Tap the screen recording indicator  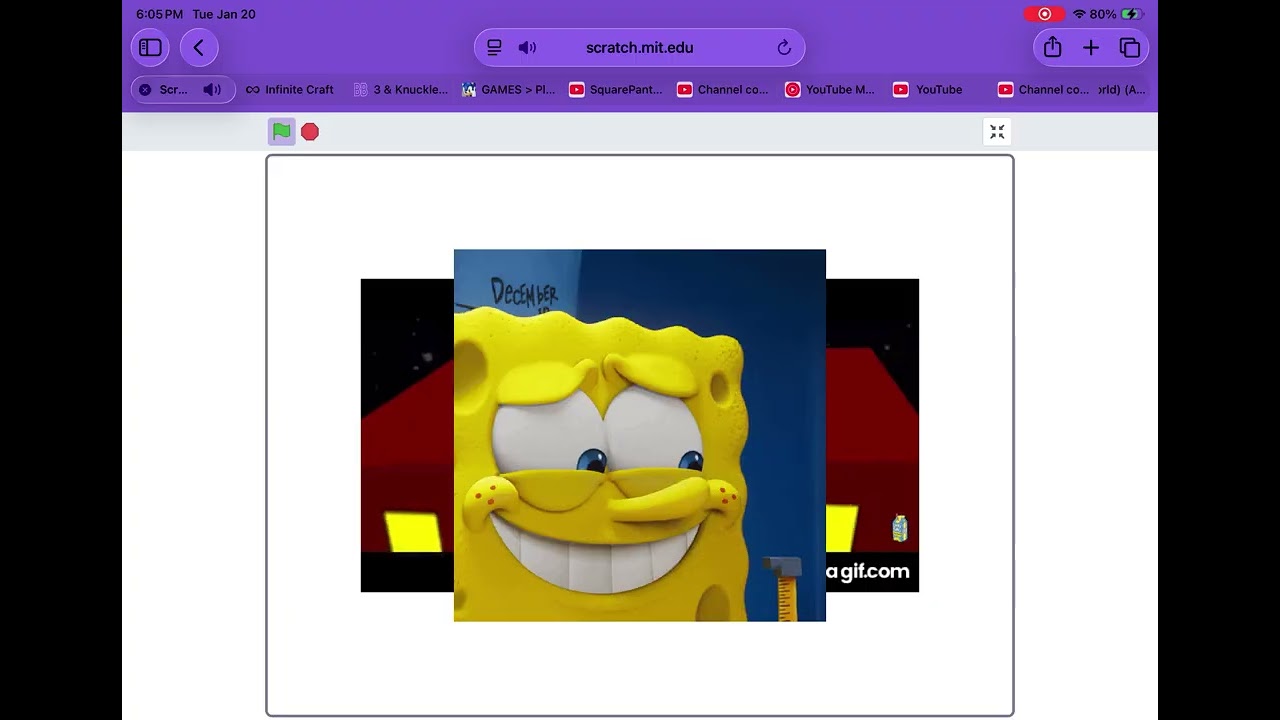click(x=1044, y=14)
